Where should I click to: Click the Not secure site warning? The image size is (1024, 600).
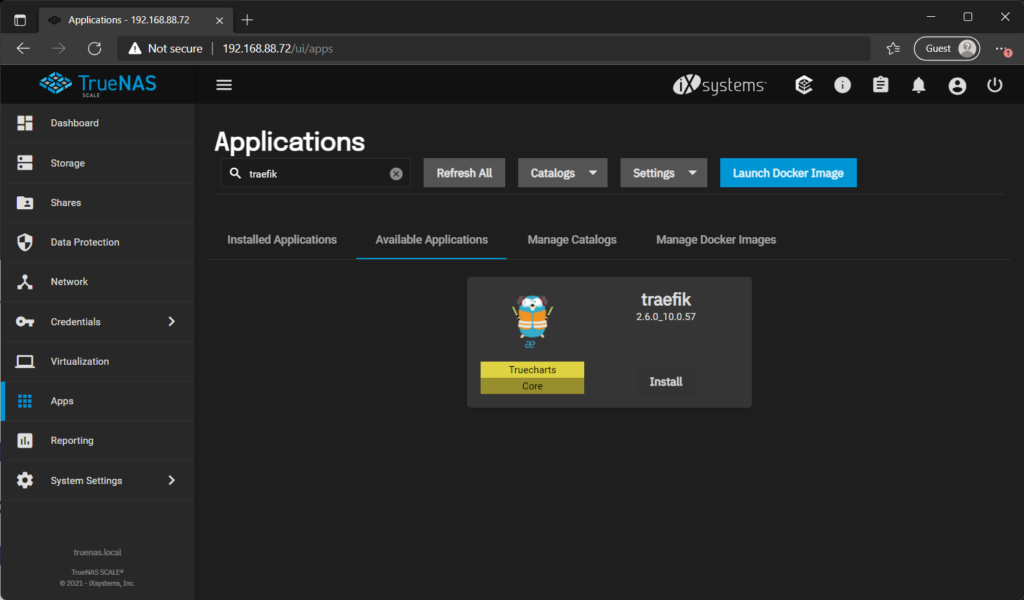pos(165,48)
